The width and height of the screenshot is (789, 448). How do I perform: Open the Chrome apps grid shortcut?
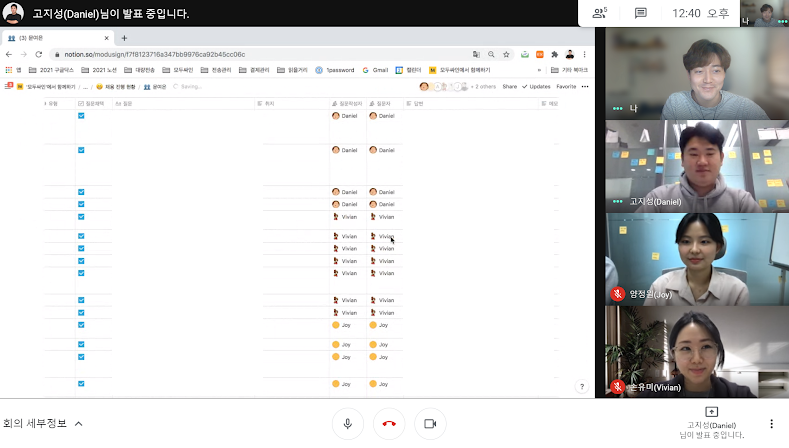point(9,70)
